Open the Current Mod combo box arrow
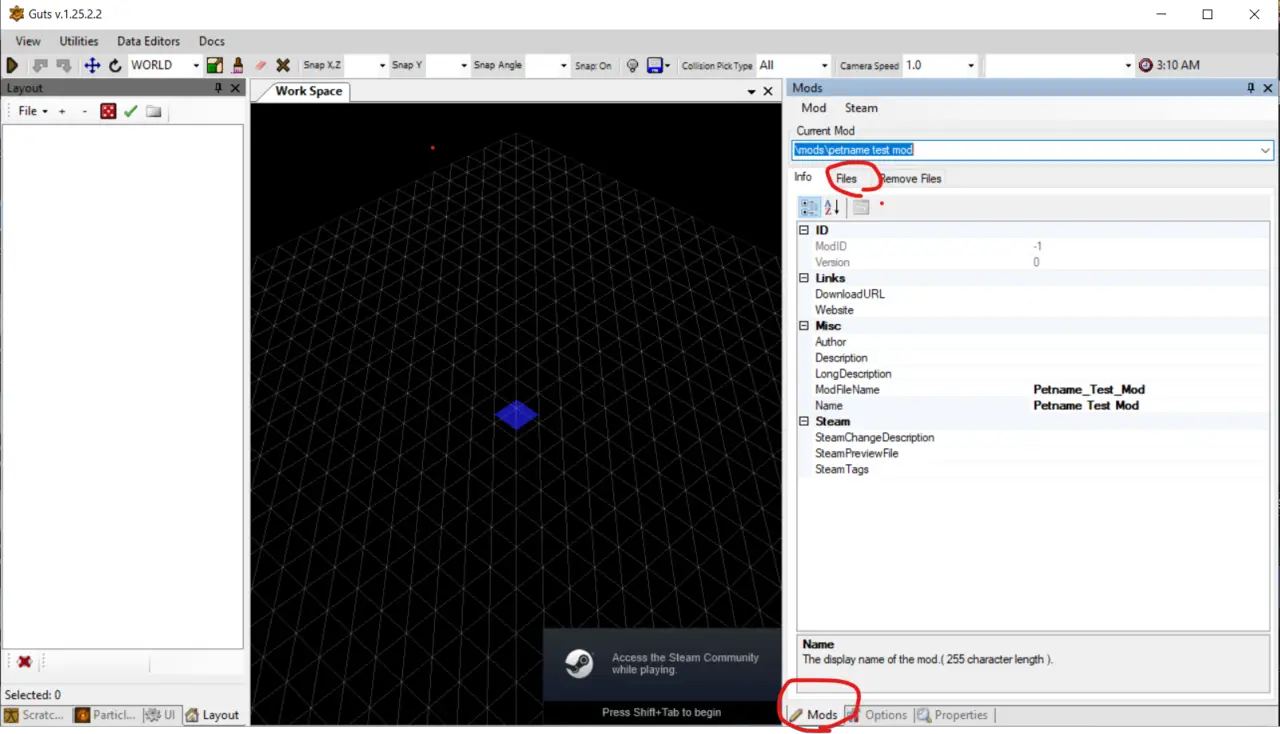The image size is (1280, 734). (x=1265, y=150)
